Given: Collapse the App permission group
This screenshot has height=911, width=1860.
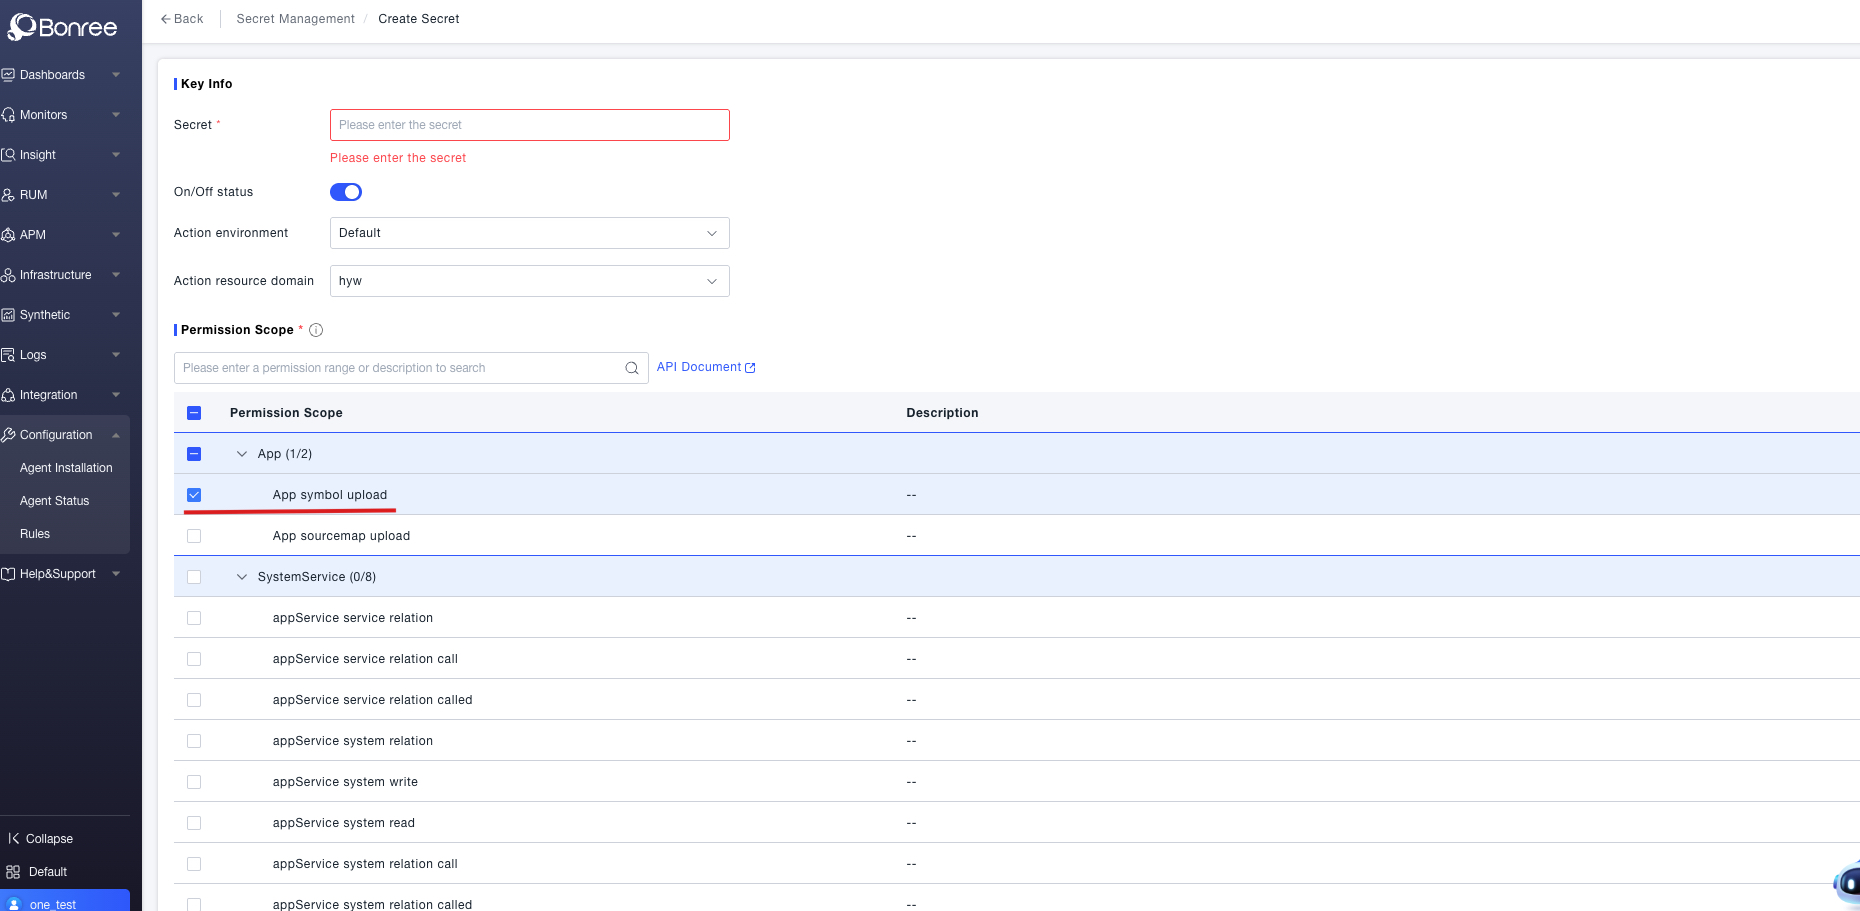Looking at the screenshot, I should (241, 453).
